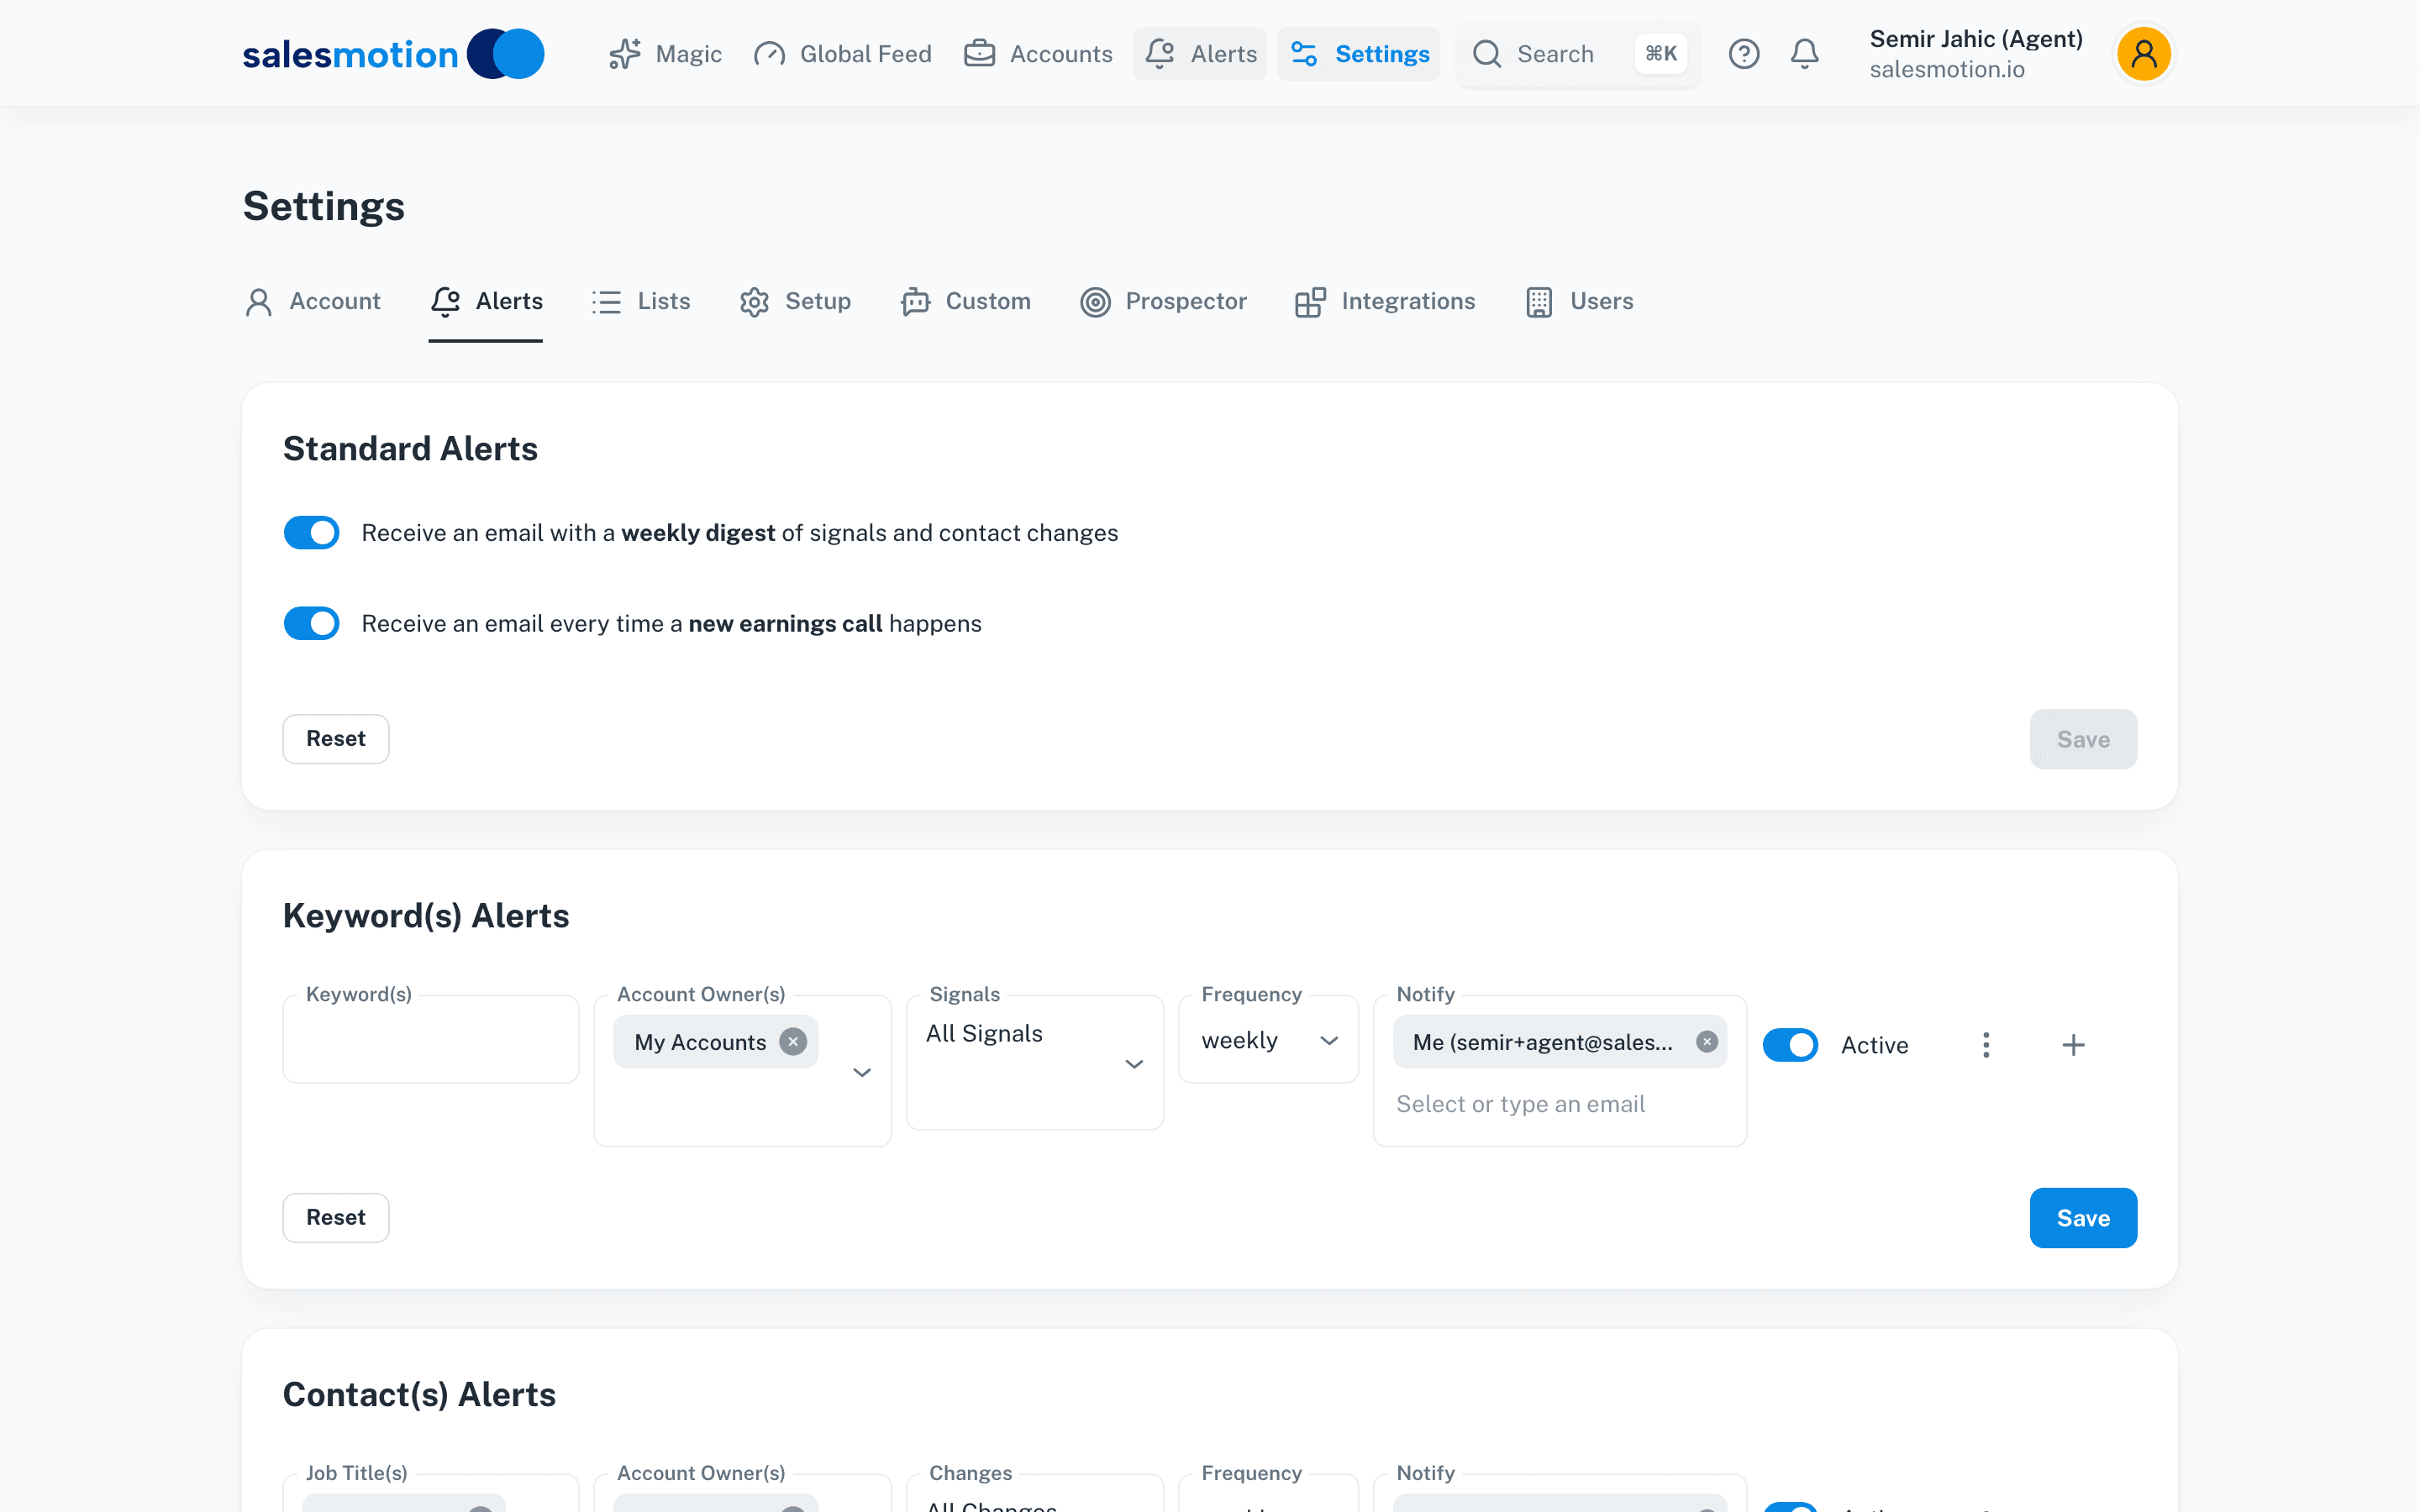The image size is (2420, 1512).
Task: Click Save in Standard Alerts
Action: (2083, 739)
